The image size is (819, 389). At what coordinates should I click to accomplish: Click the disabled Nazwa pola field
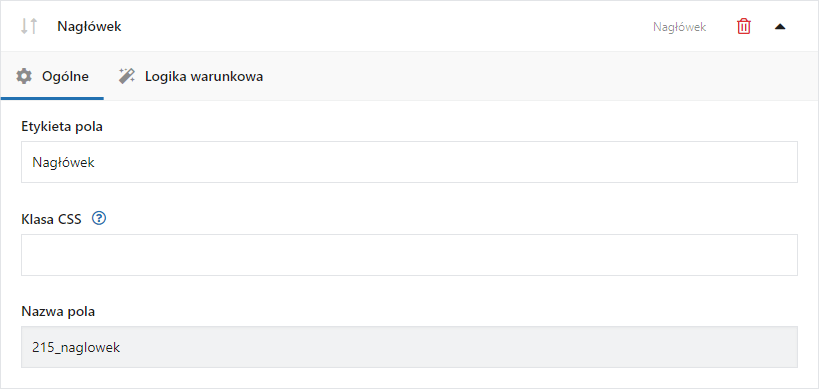pyautogui.click(x=409, y=347)
